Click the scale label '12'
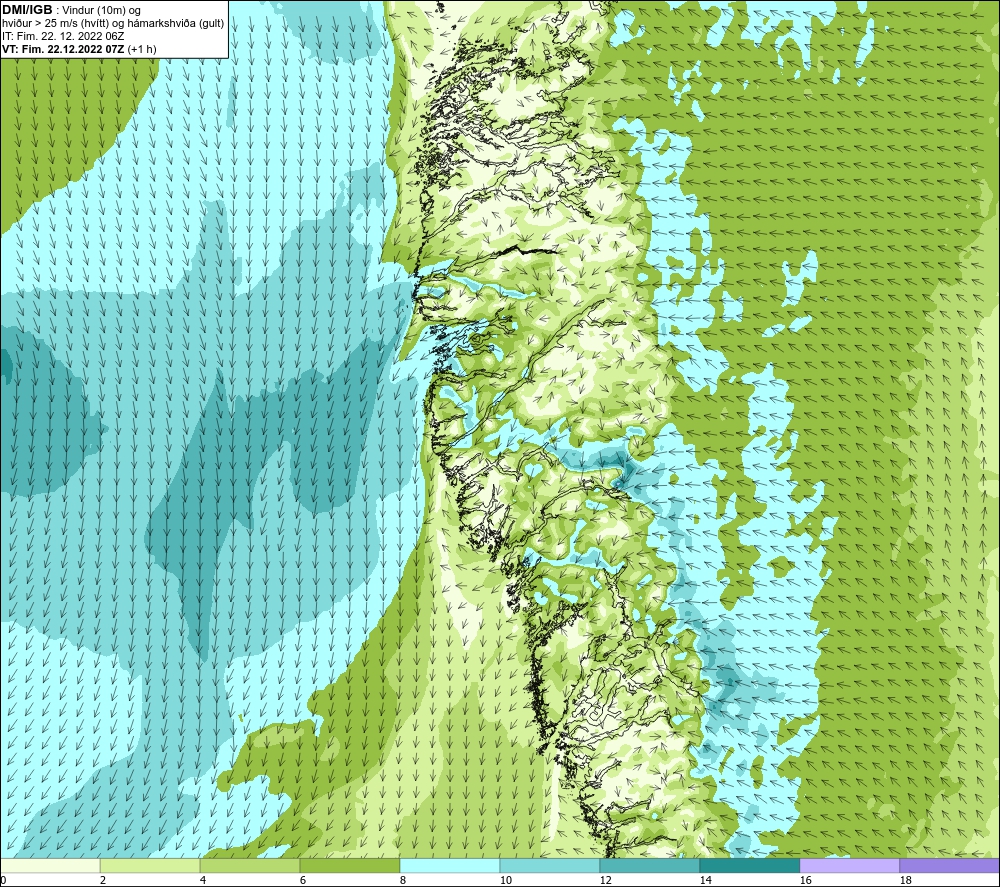Image resolution: width=1000 pixels, height=887 pixels. 605,880
